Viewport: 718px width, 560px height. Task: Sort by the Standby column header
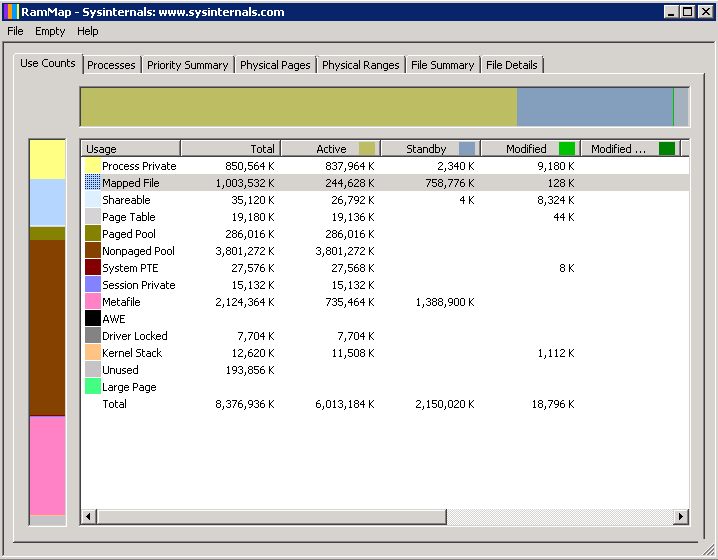click(x=431, y=149)
